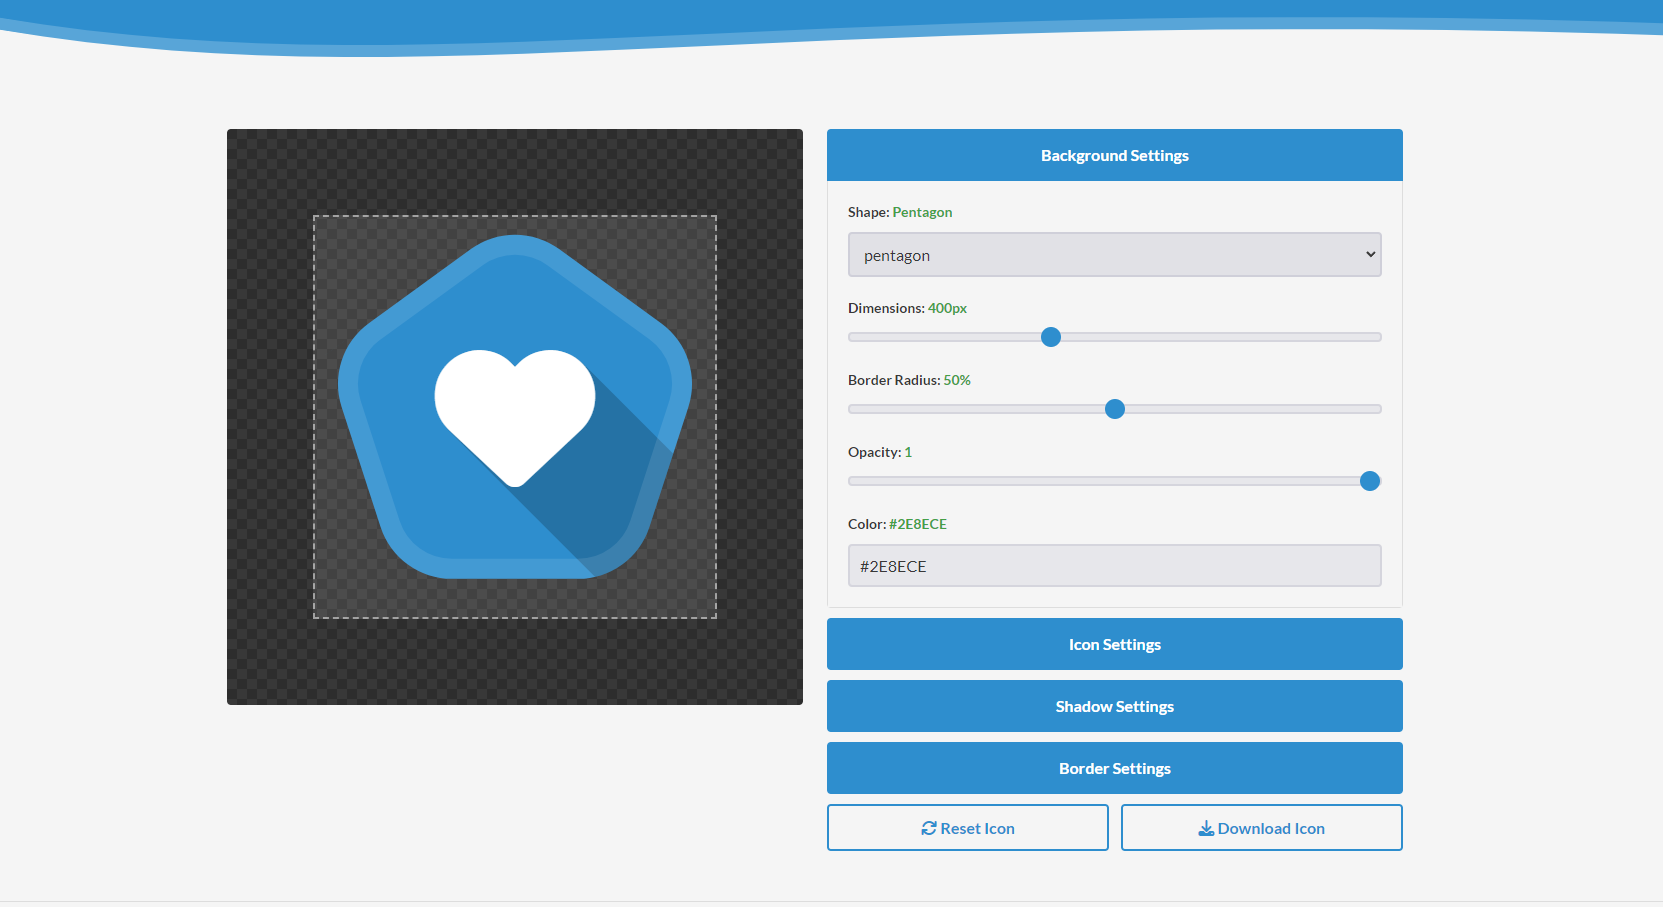Click the color hex input showing #2E8ECE
This screenshot has width=1663, height=907.
pos(1114,565)
